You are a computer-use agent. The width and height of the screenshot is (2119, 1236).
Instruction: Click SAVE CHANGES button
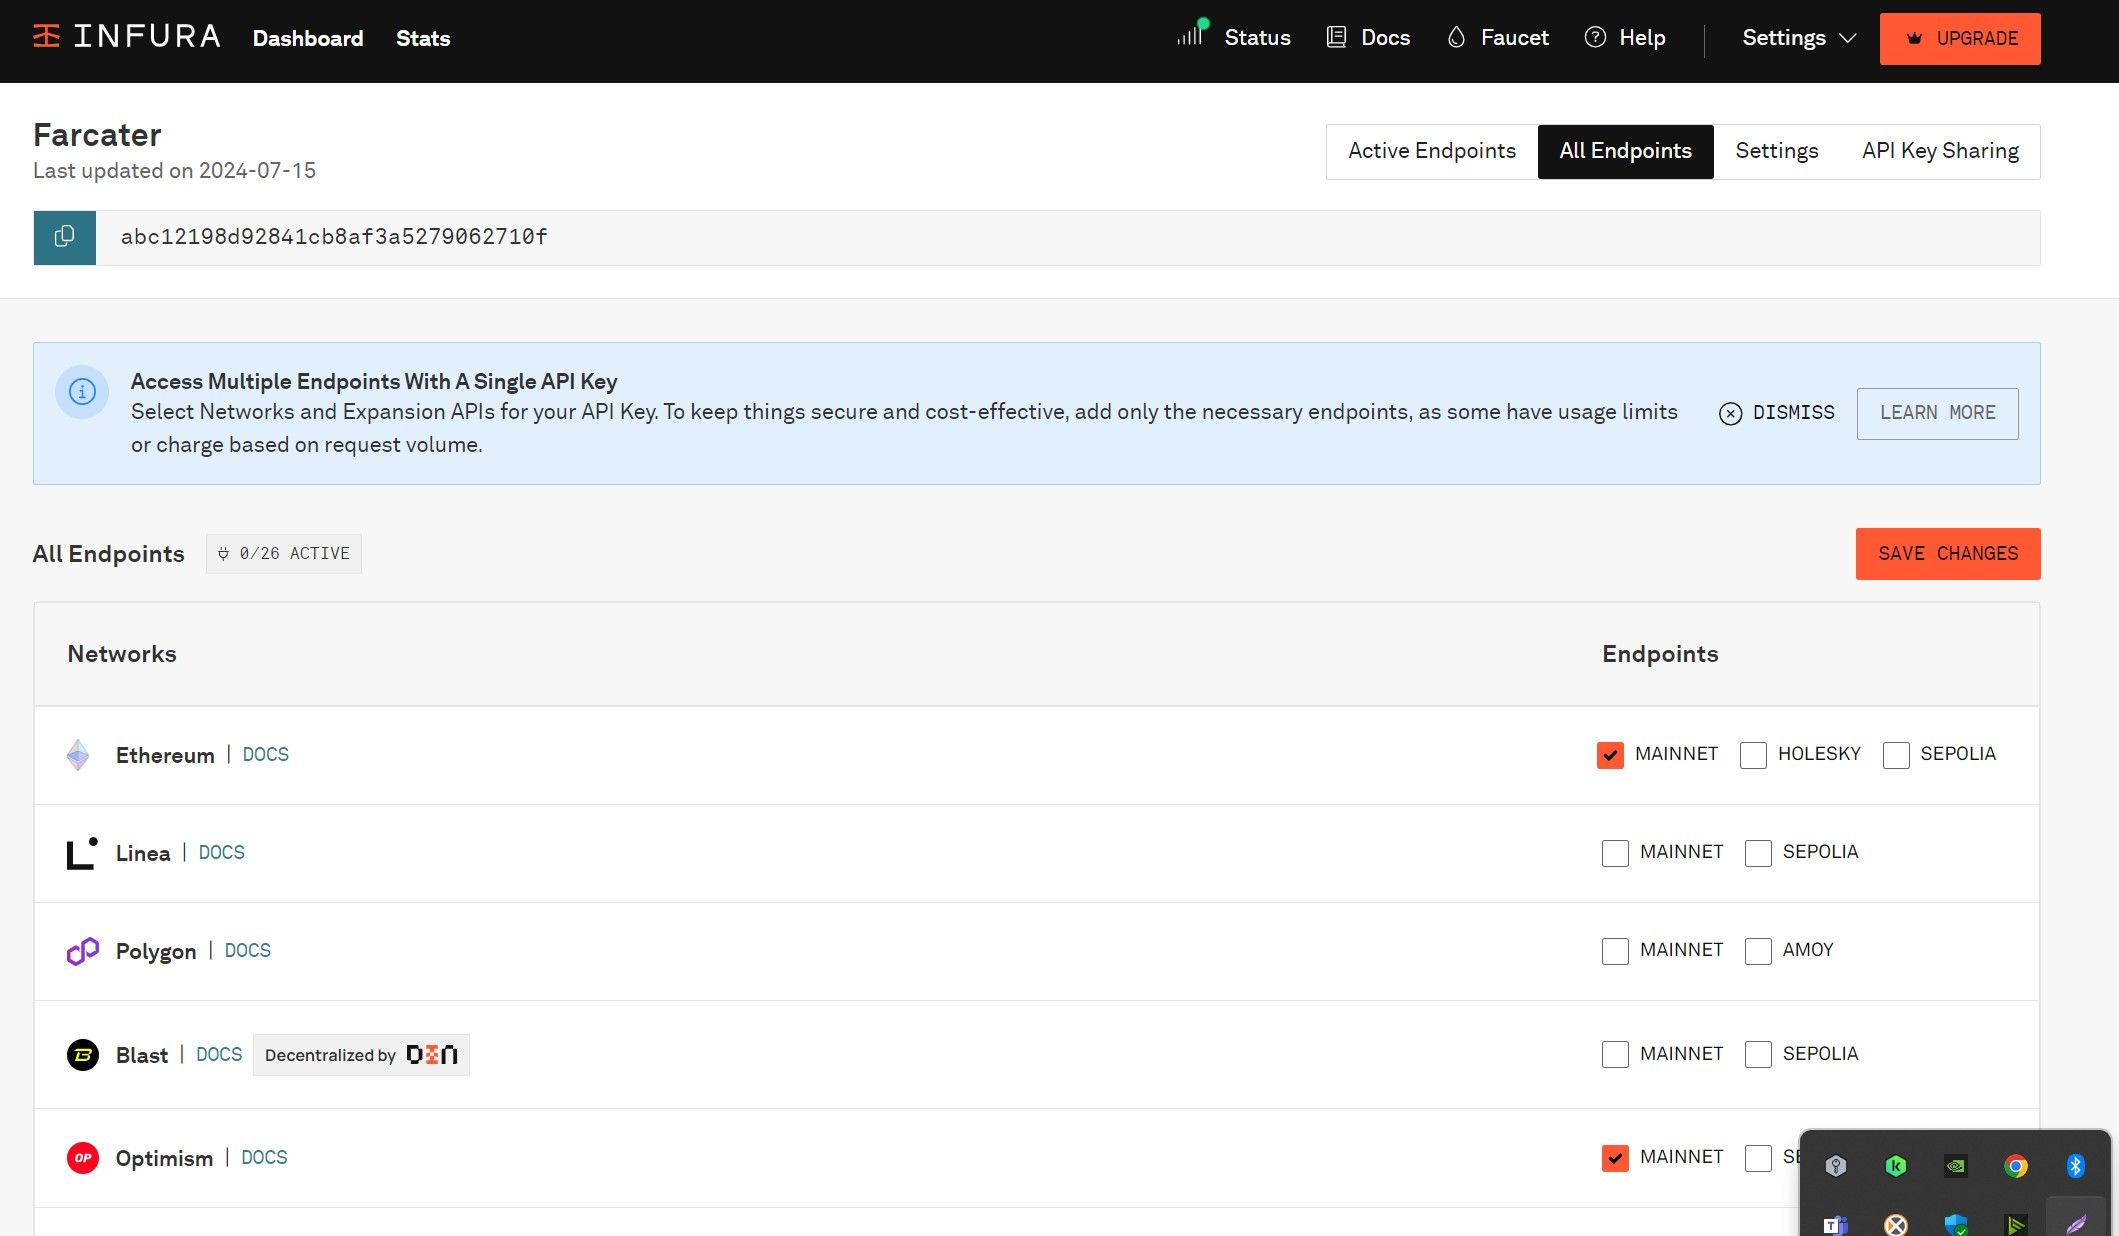click(1948, 554)
